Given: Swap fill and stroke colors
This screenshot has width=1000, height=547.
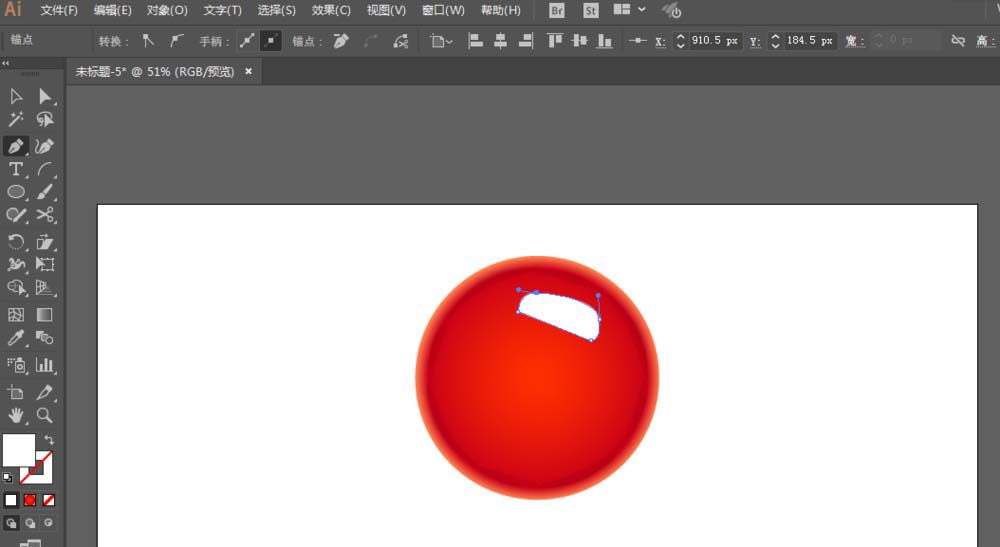Looking at the screenshot, I should tap(48, 440).
